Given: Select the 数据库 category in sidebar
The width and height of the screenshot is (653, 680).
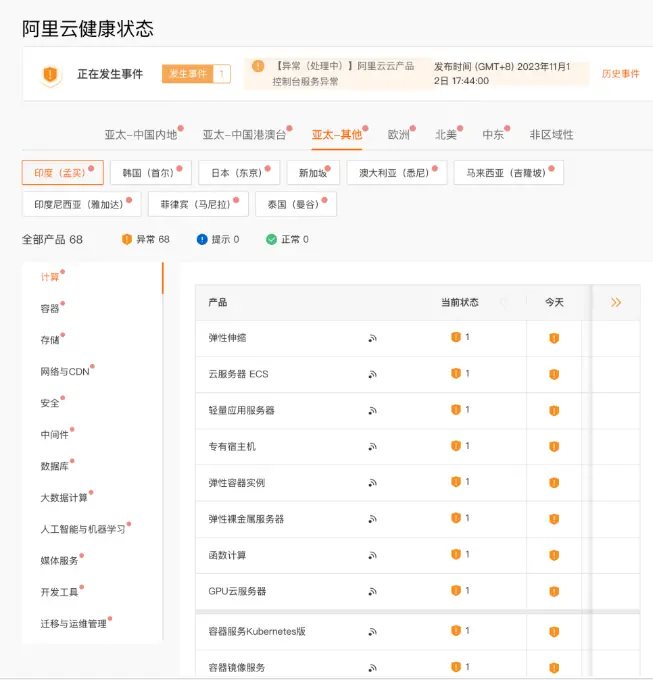Looking at the screenshot, I should tap(55, 466).
